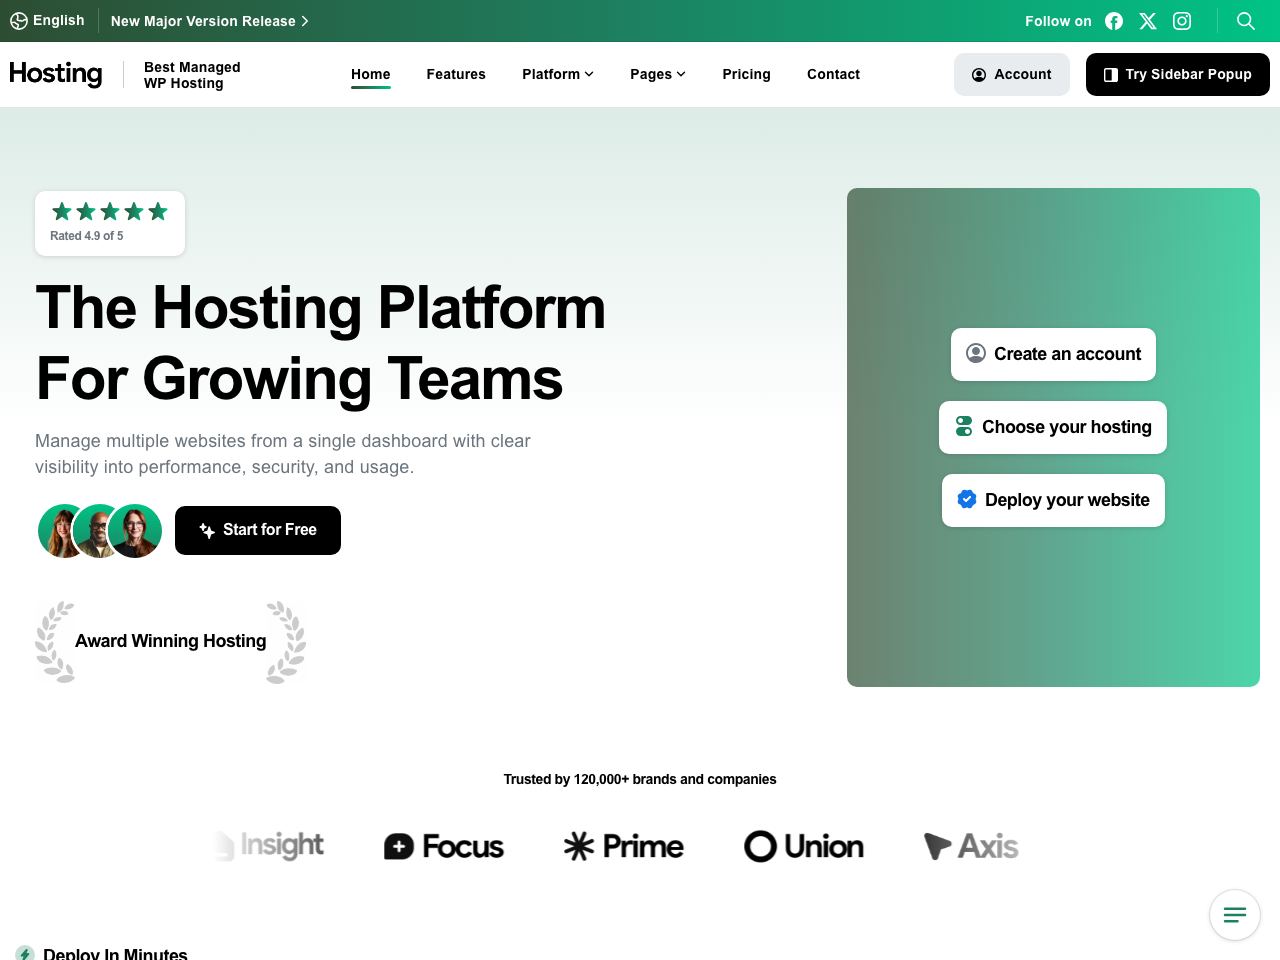Viewport: 1280px width, 960px height.
Task: Click the Start for Free button
Action: (258, 530)
